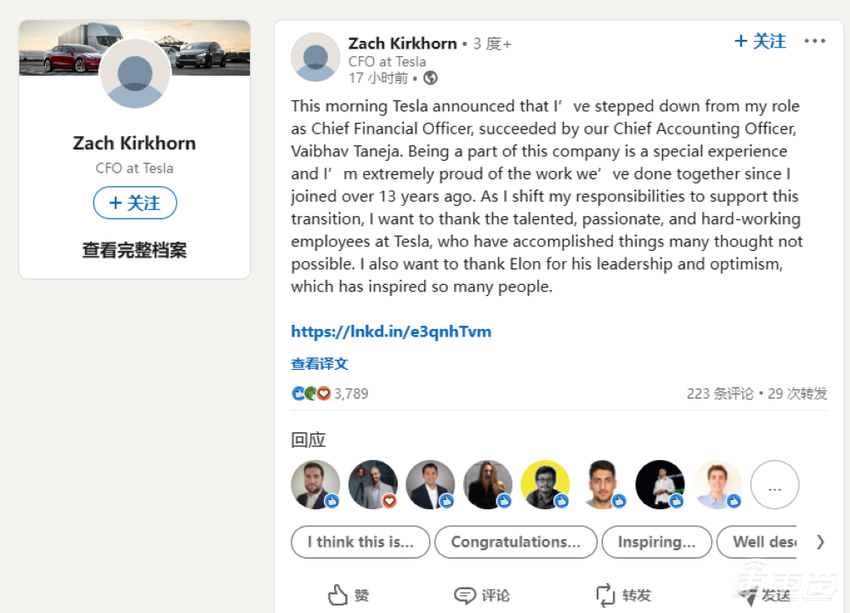The image size is (850, 613).
Task: Select the "I think this is..." quick reply
Action: 360,542
